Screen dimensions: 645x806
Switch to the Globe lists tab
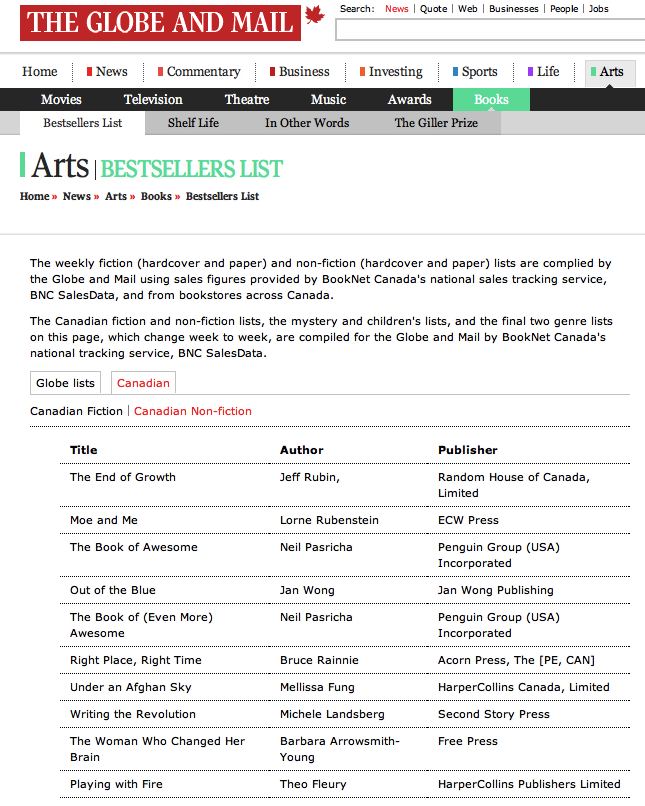(65, 383)
